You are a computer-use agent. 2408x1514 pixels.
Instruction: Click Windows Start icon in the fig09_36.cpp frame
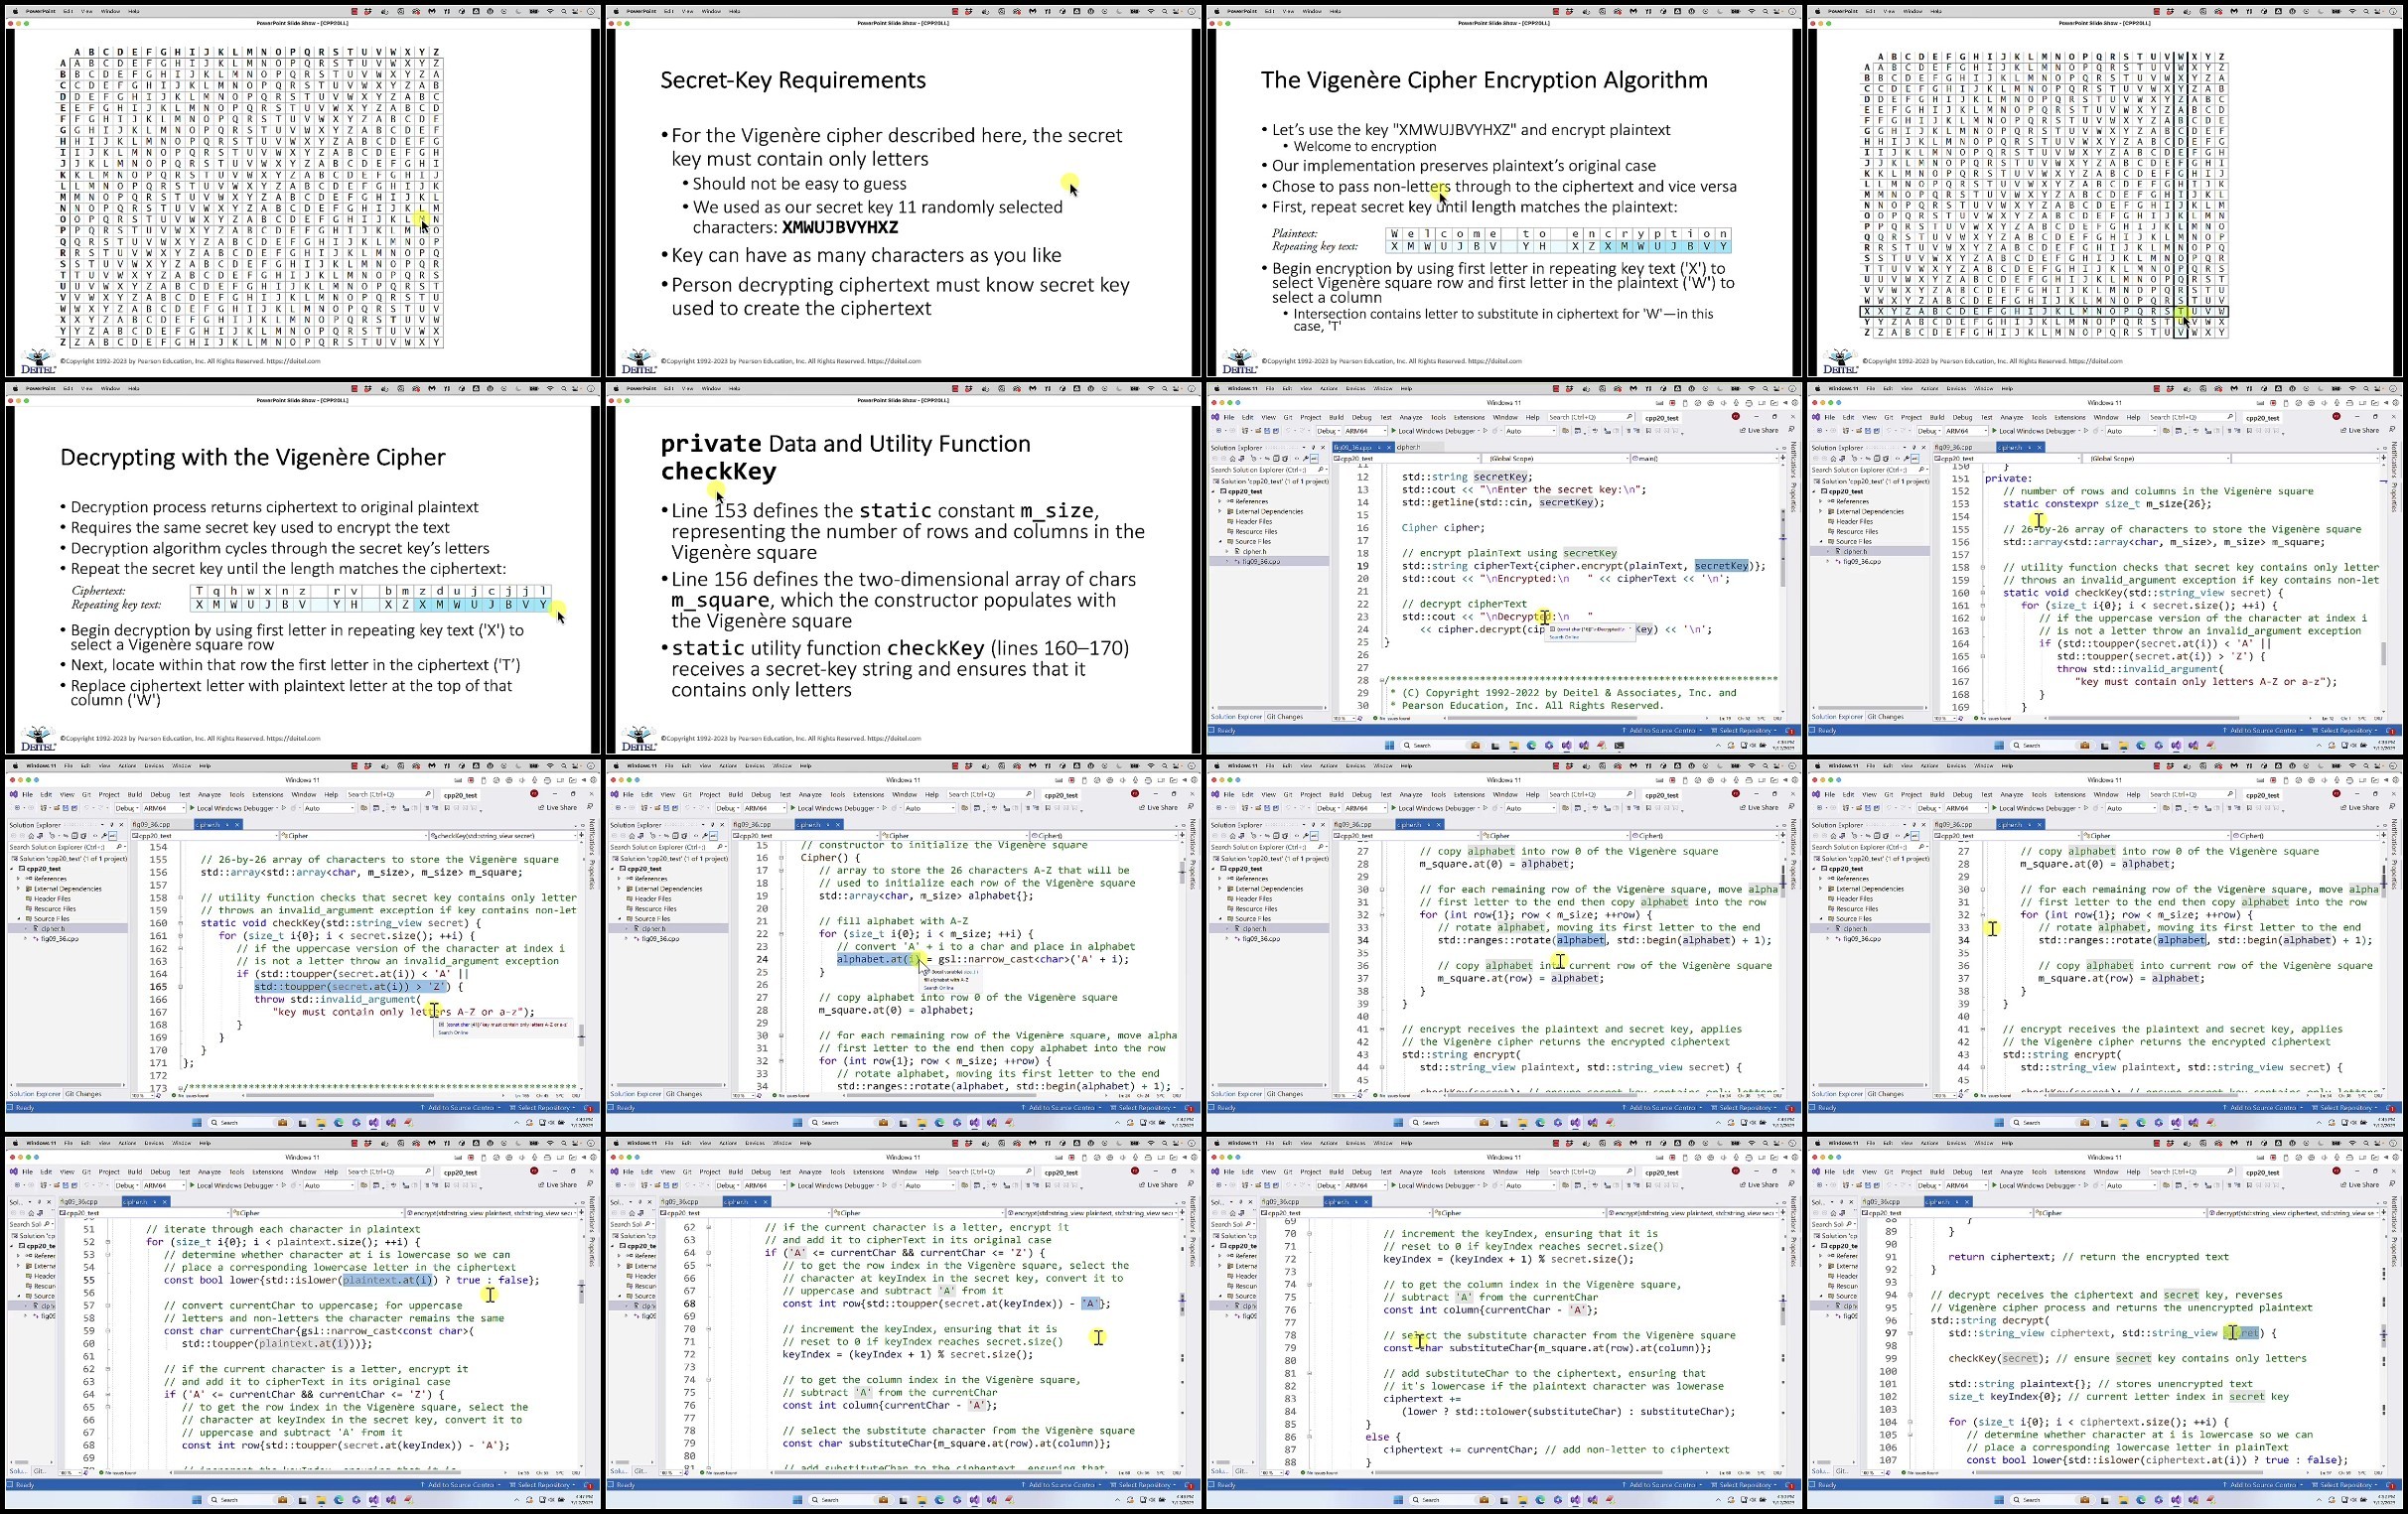click(x=1390, y=745)
